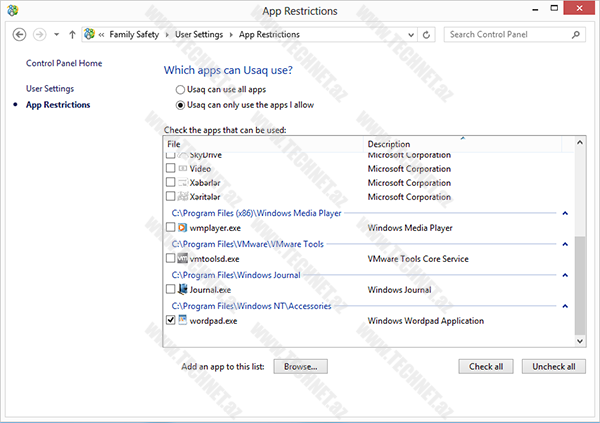Go back with the back arrow

pos(19,34)
